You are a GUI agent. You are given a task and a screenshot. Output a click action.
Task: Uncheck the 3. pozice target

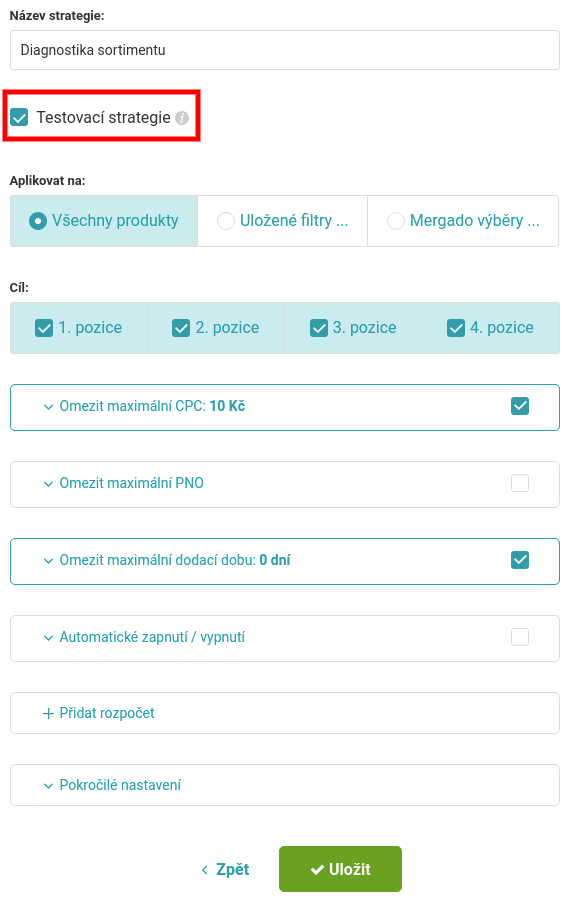click(318, 328)
